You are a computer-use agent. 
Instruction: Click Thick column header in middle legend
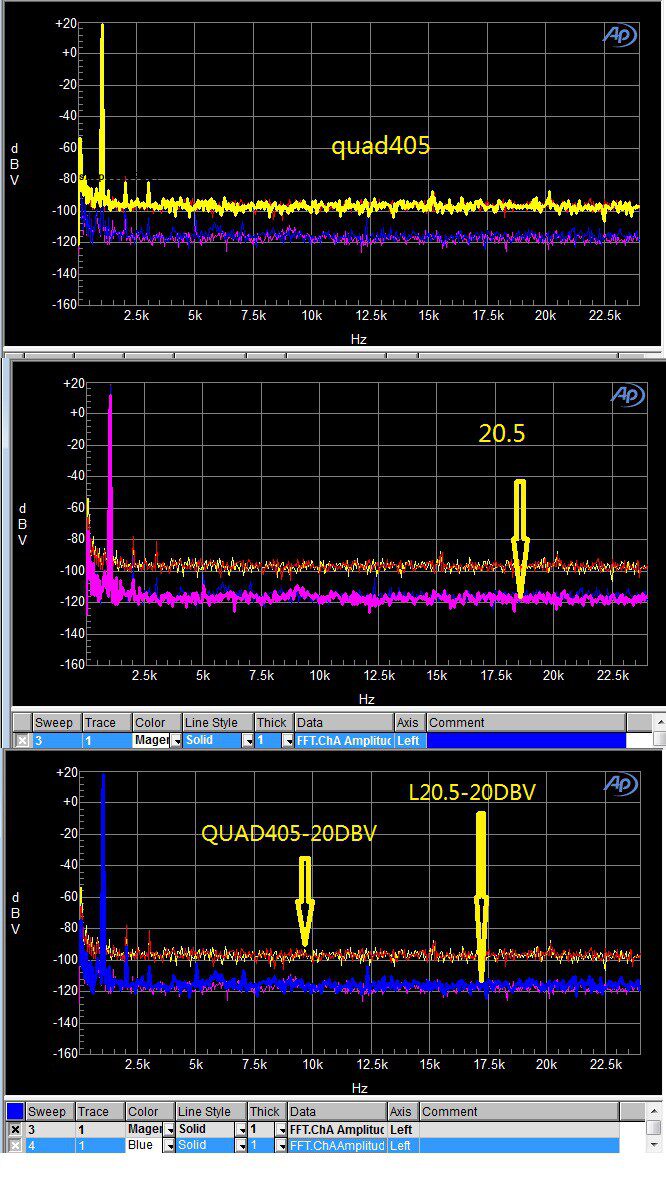coord(275,722)
